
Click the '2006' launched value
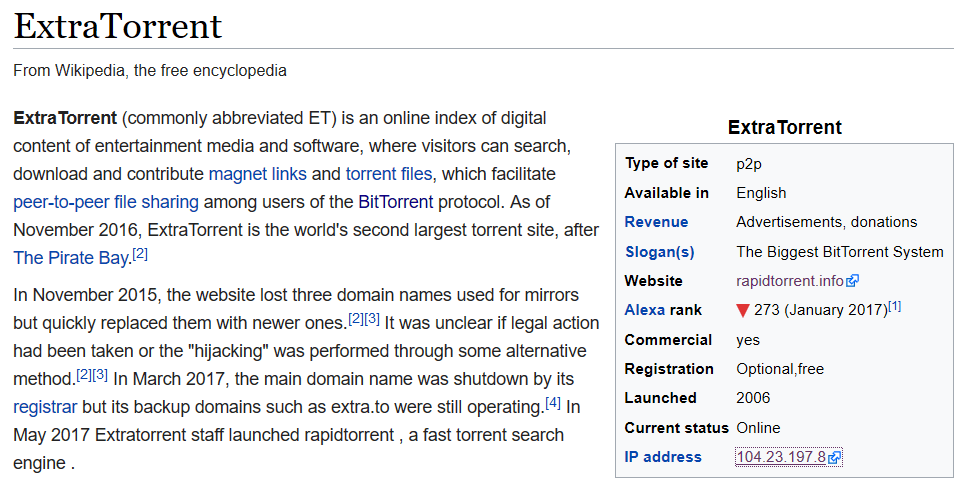753,398
